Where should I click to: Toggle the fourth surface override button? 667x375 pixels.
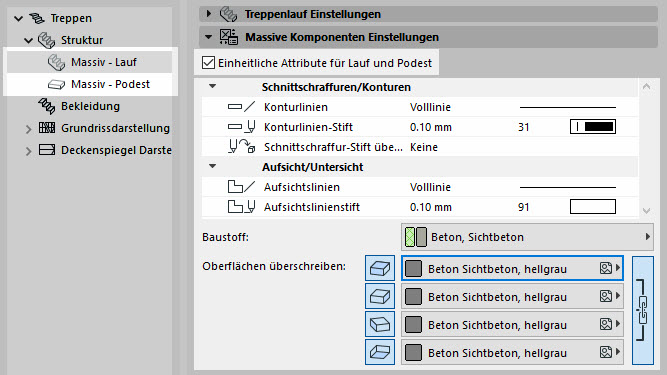tap(380, 352)
